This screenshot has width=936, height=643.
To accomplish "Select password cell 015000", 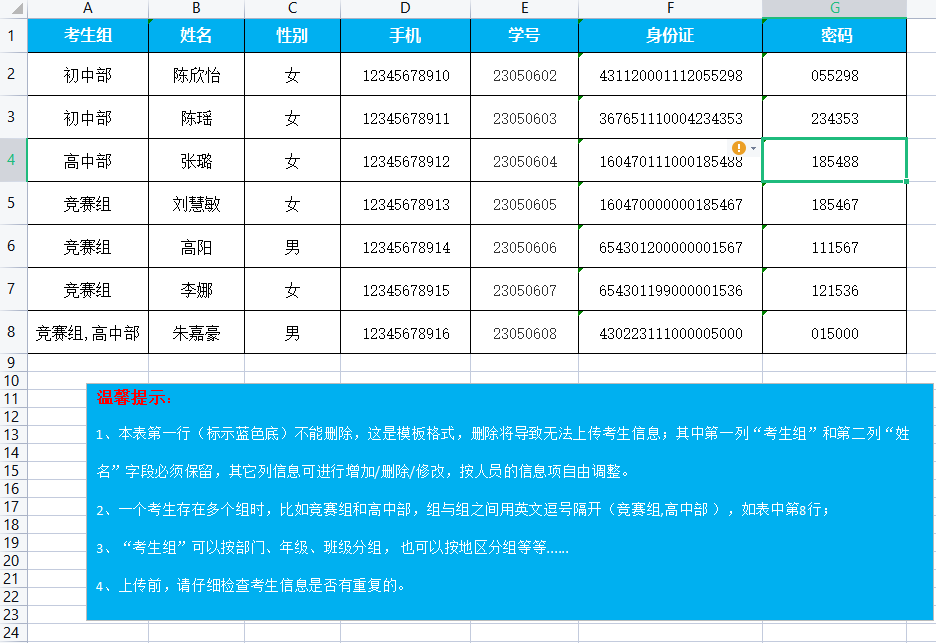I will pyautogui.click(x=835, y=333).
